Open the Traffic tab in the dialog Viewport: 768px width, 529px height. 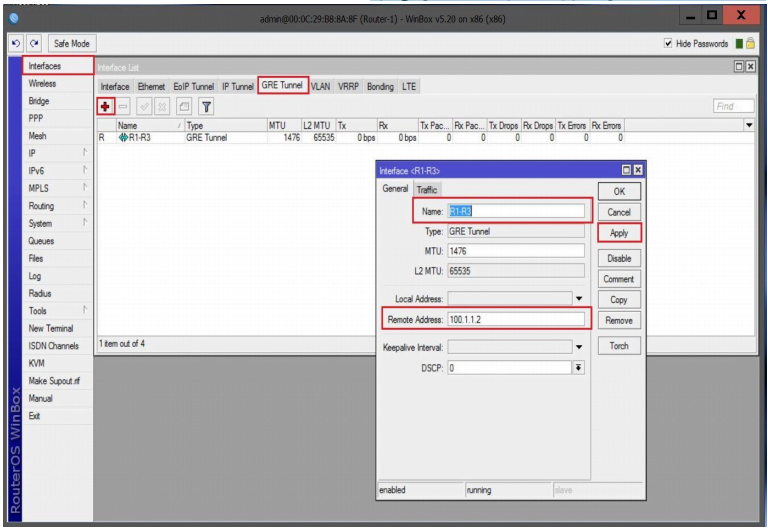(x=427, y=189)
